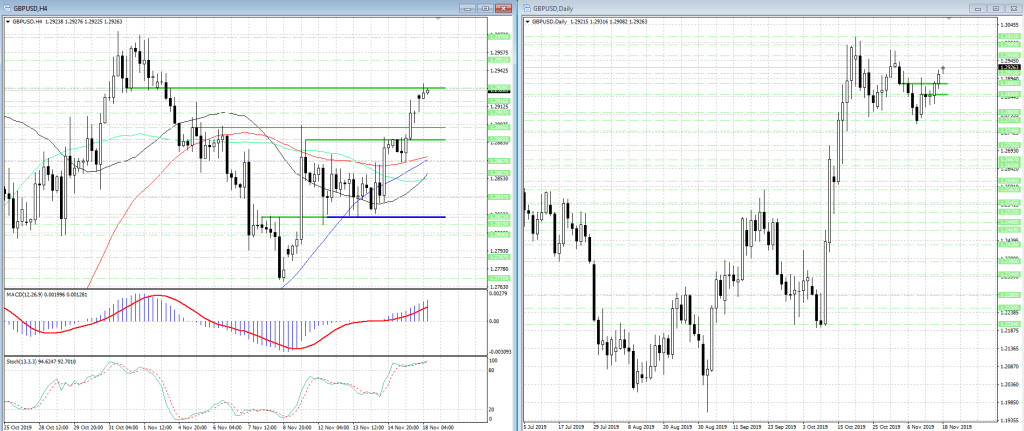Close the GBPUSD,Daily chart window
The image size is (1024, 431).
click(x=1012, y=8)
